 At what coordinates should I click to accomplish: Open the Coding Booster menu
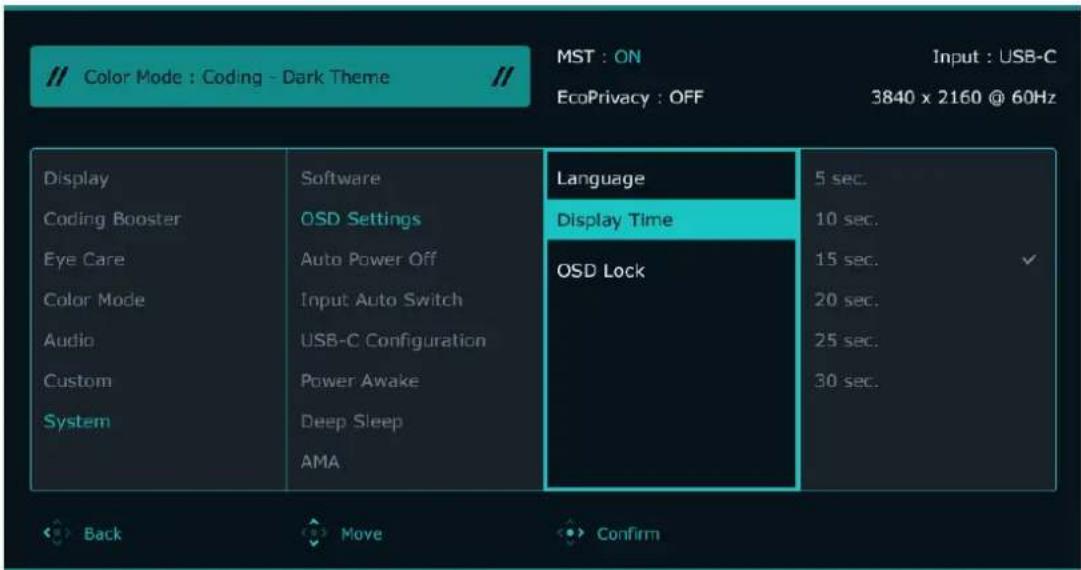(112, 219)
